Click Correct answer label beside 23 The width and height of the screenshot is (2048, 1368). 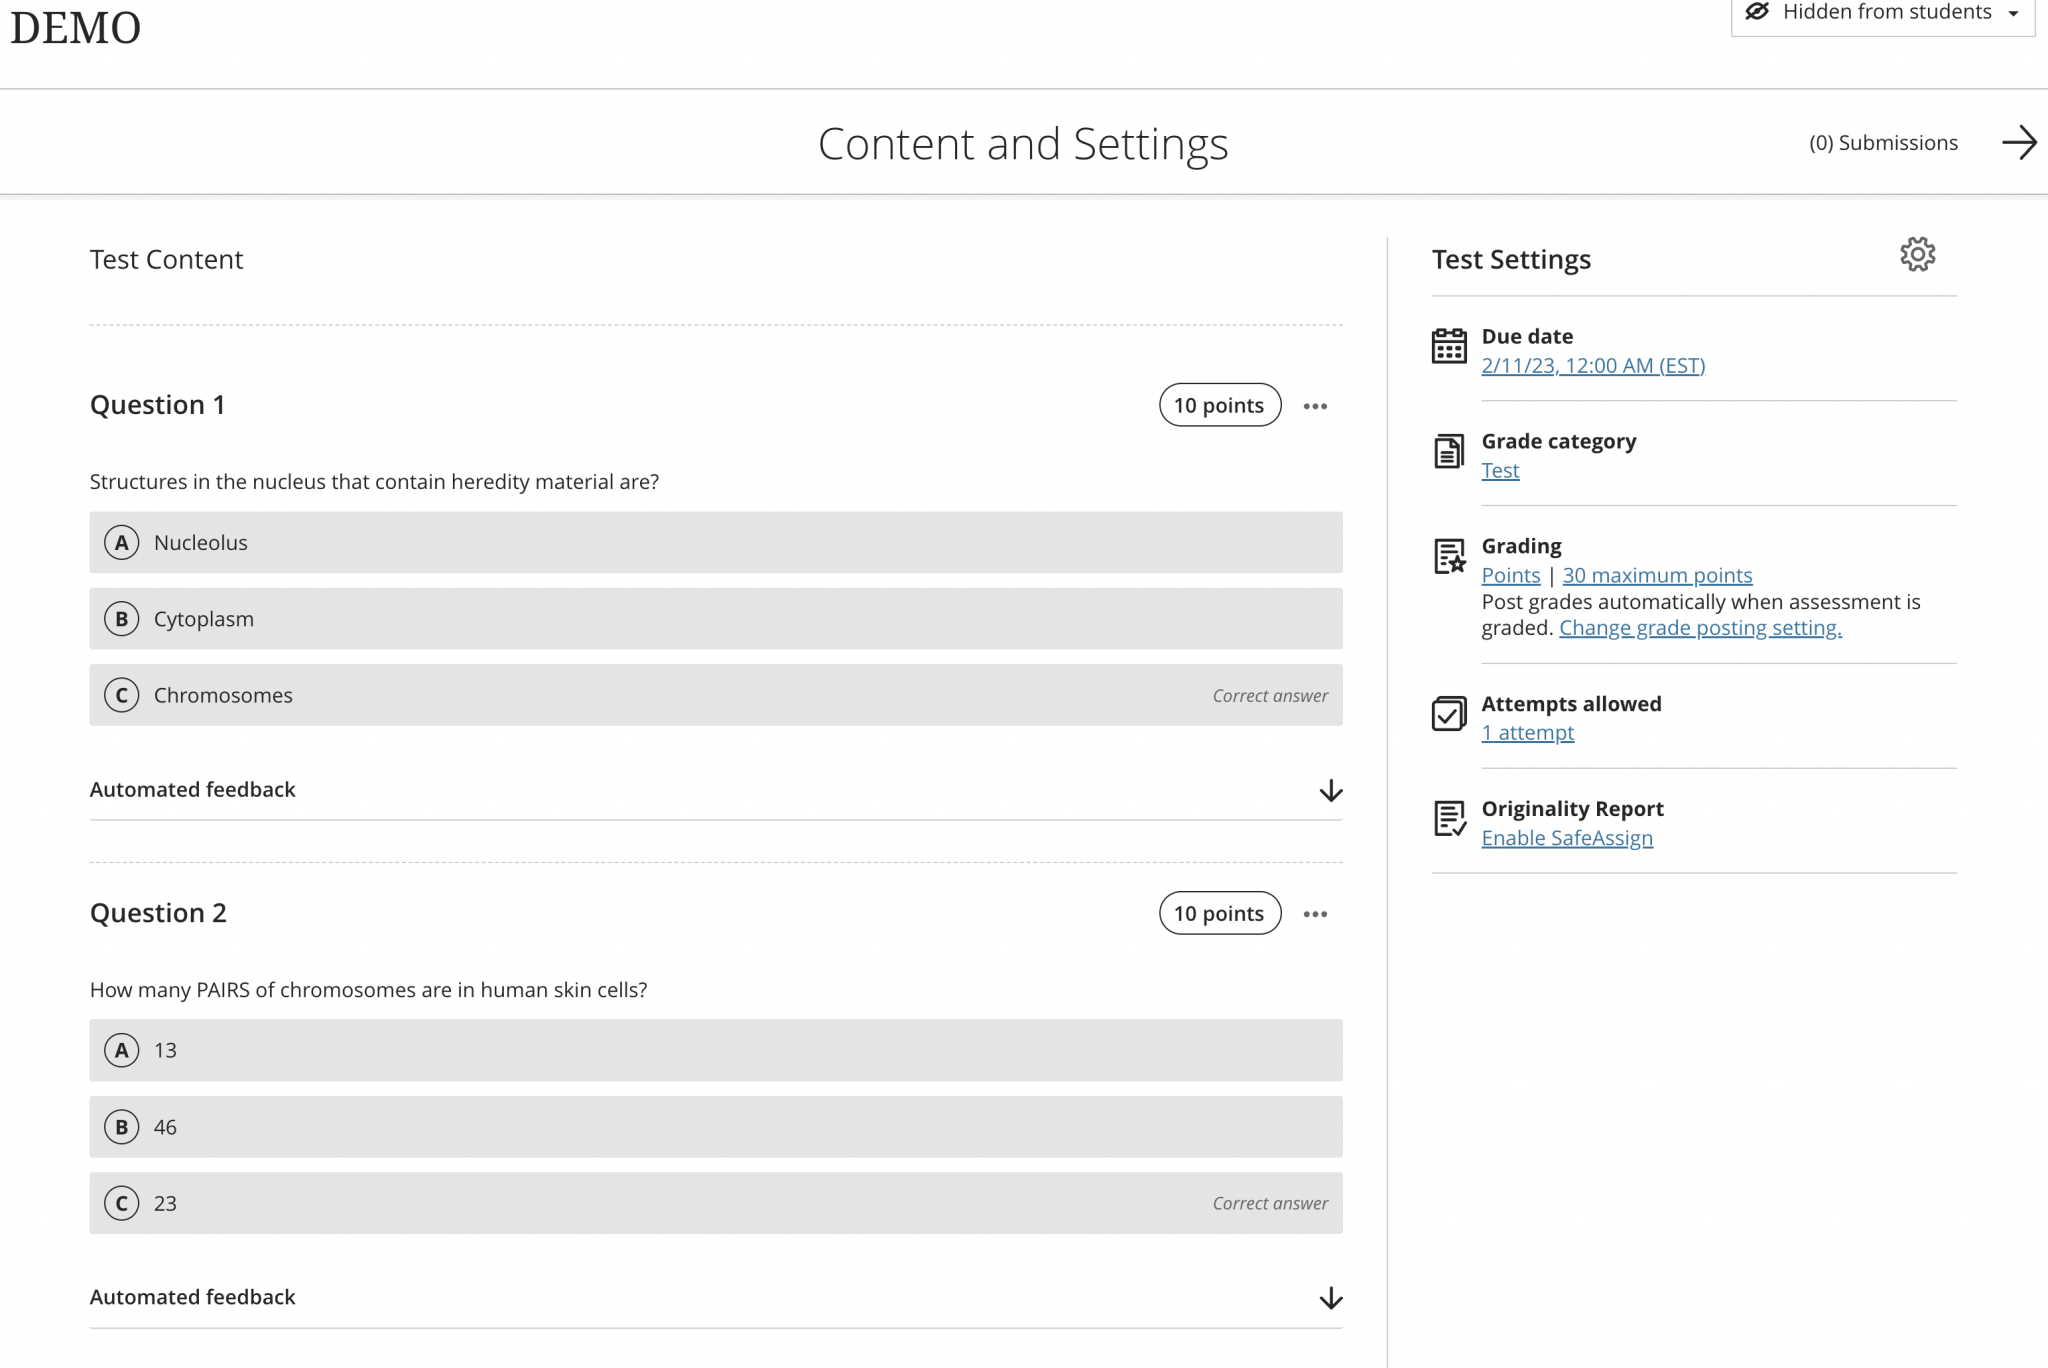click(x=1270, y=1204)
